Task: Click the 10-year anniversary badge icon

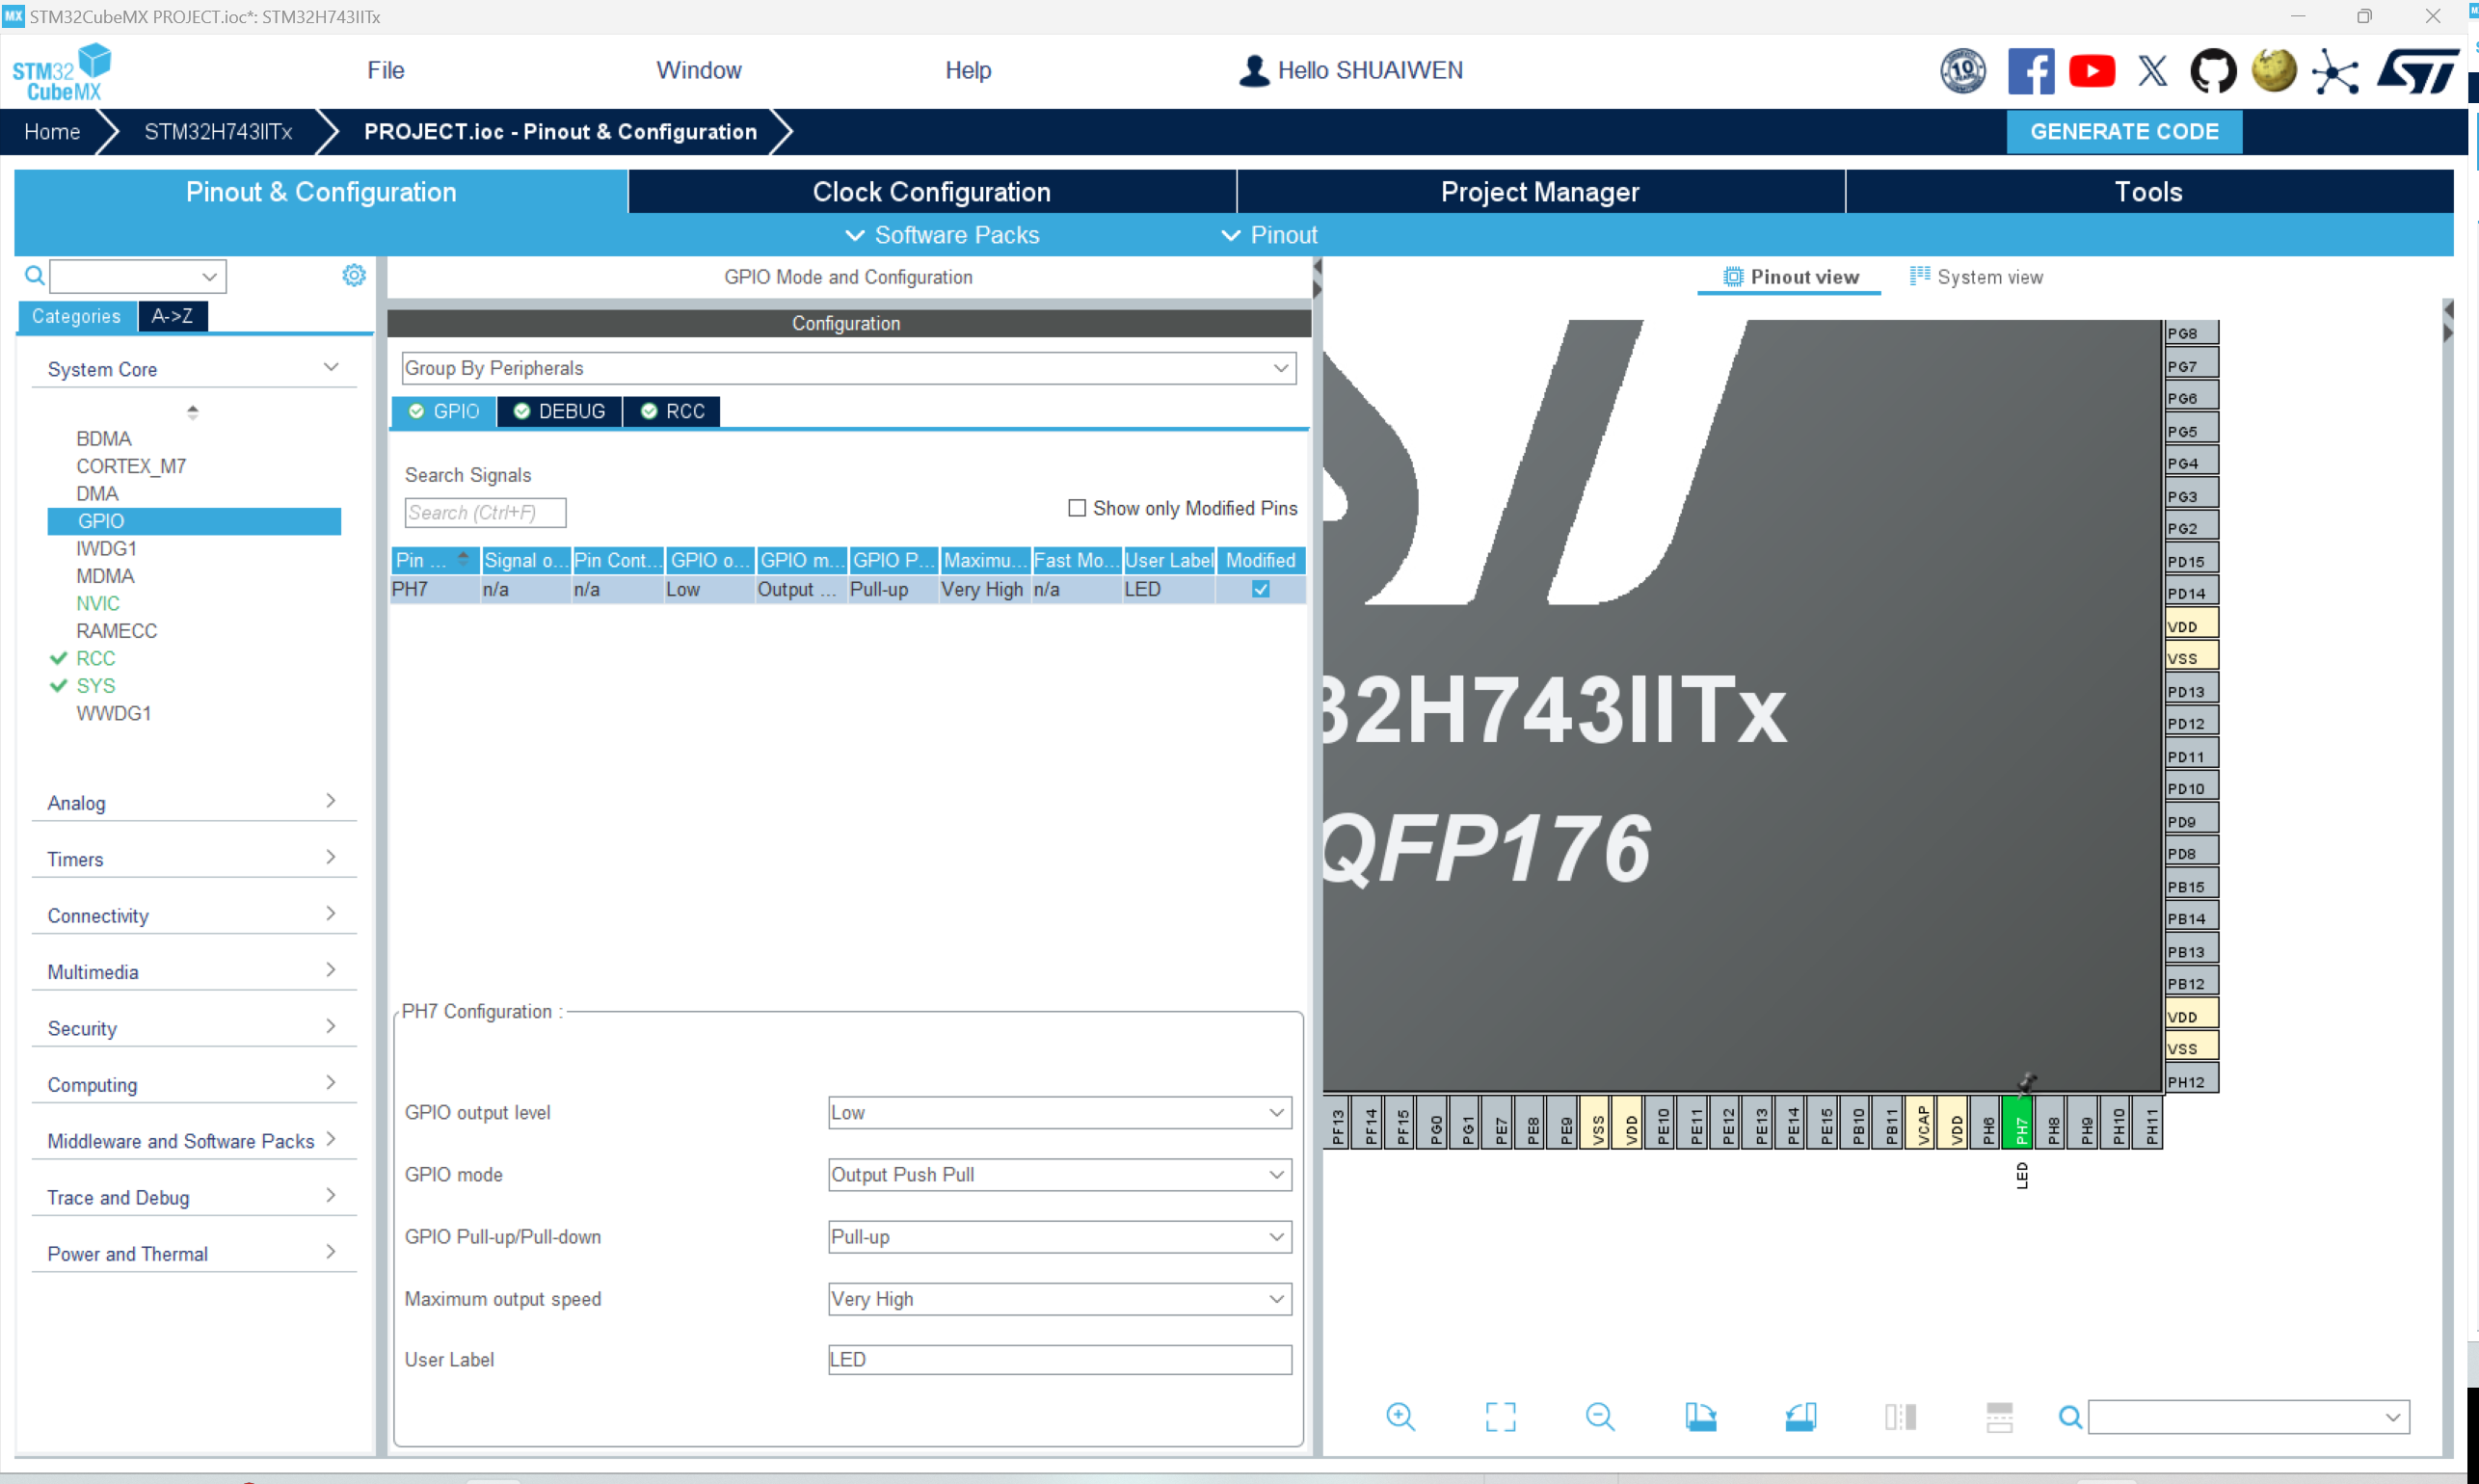Action: 1963,71
